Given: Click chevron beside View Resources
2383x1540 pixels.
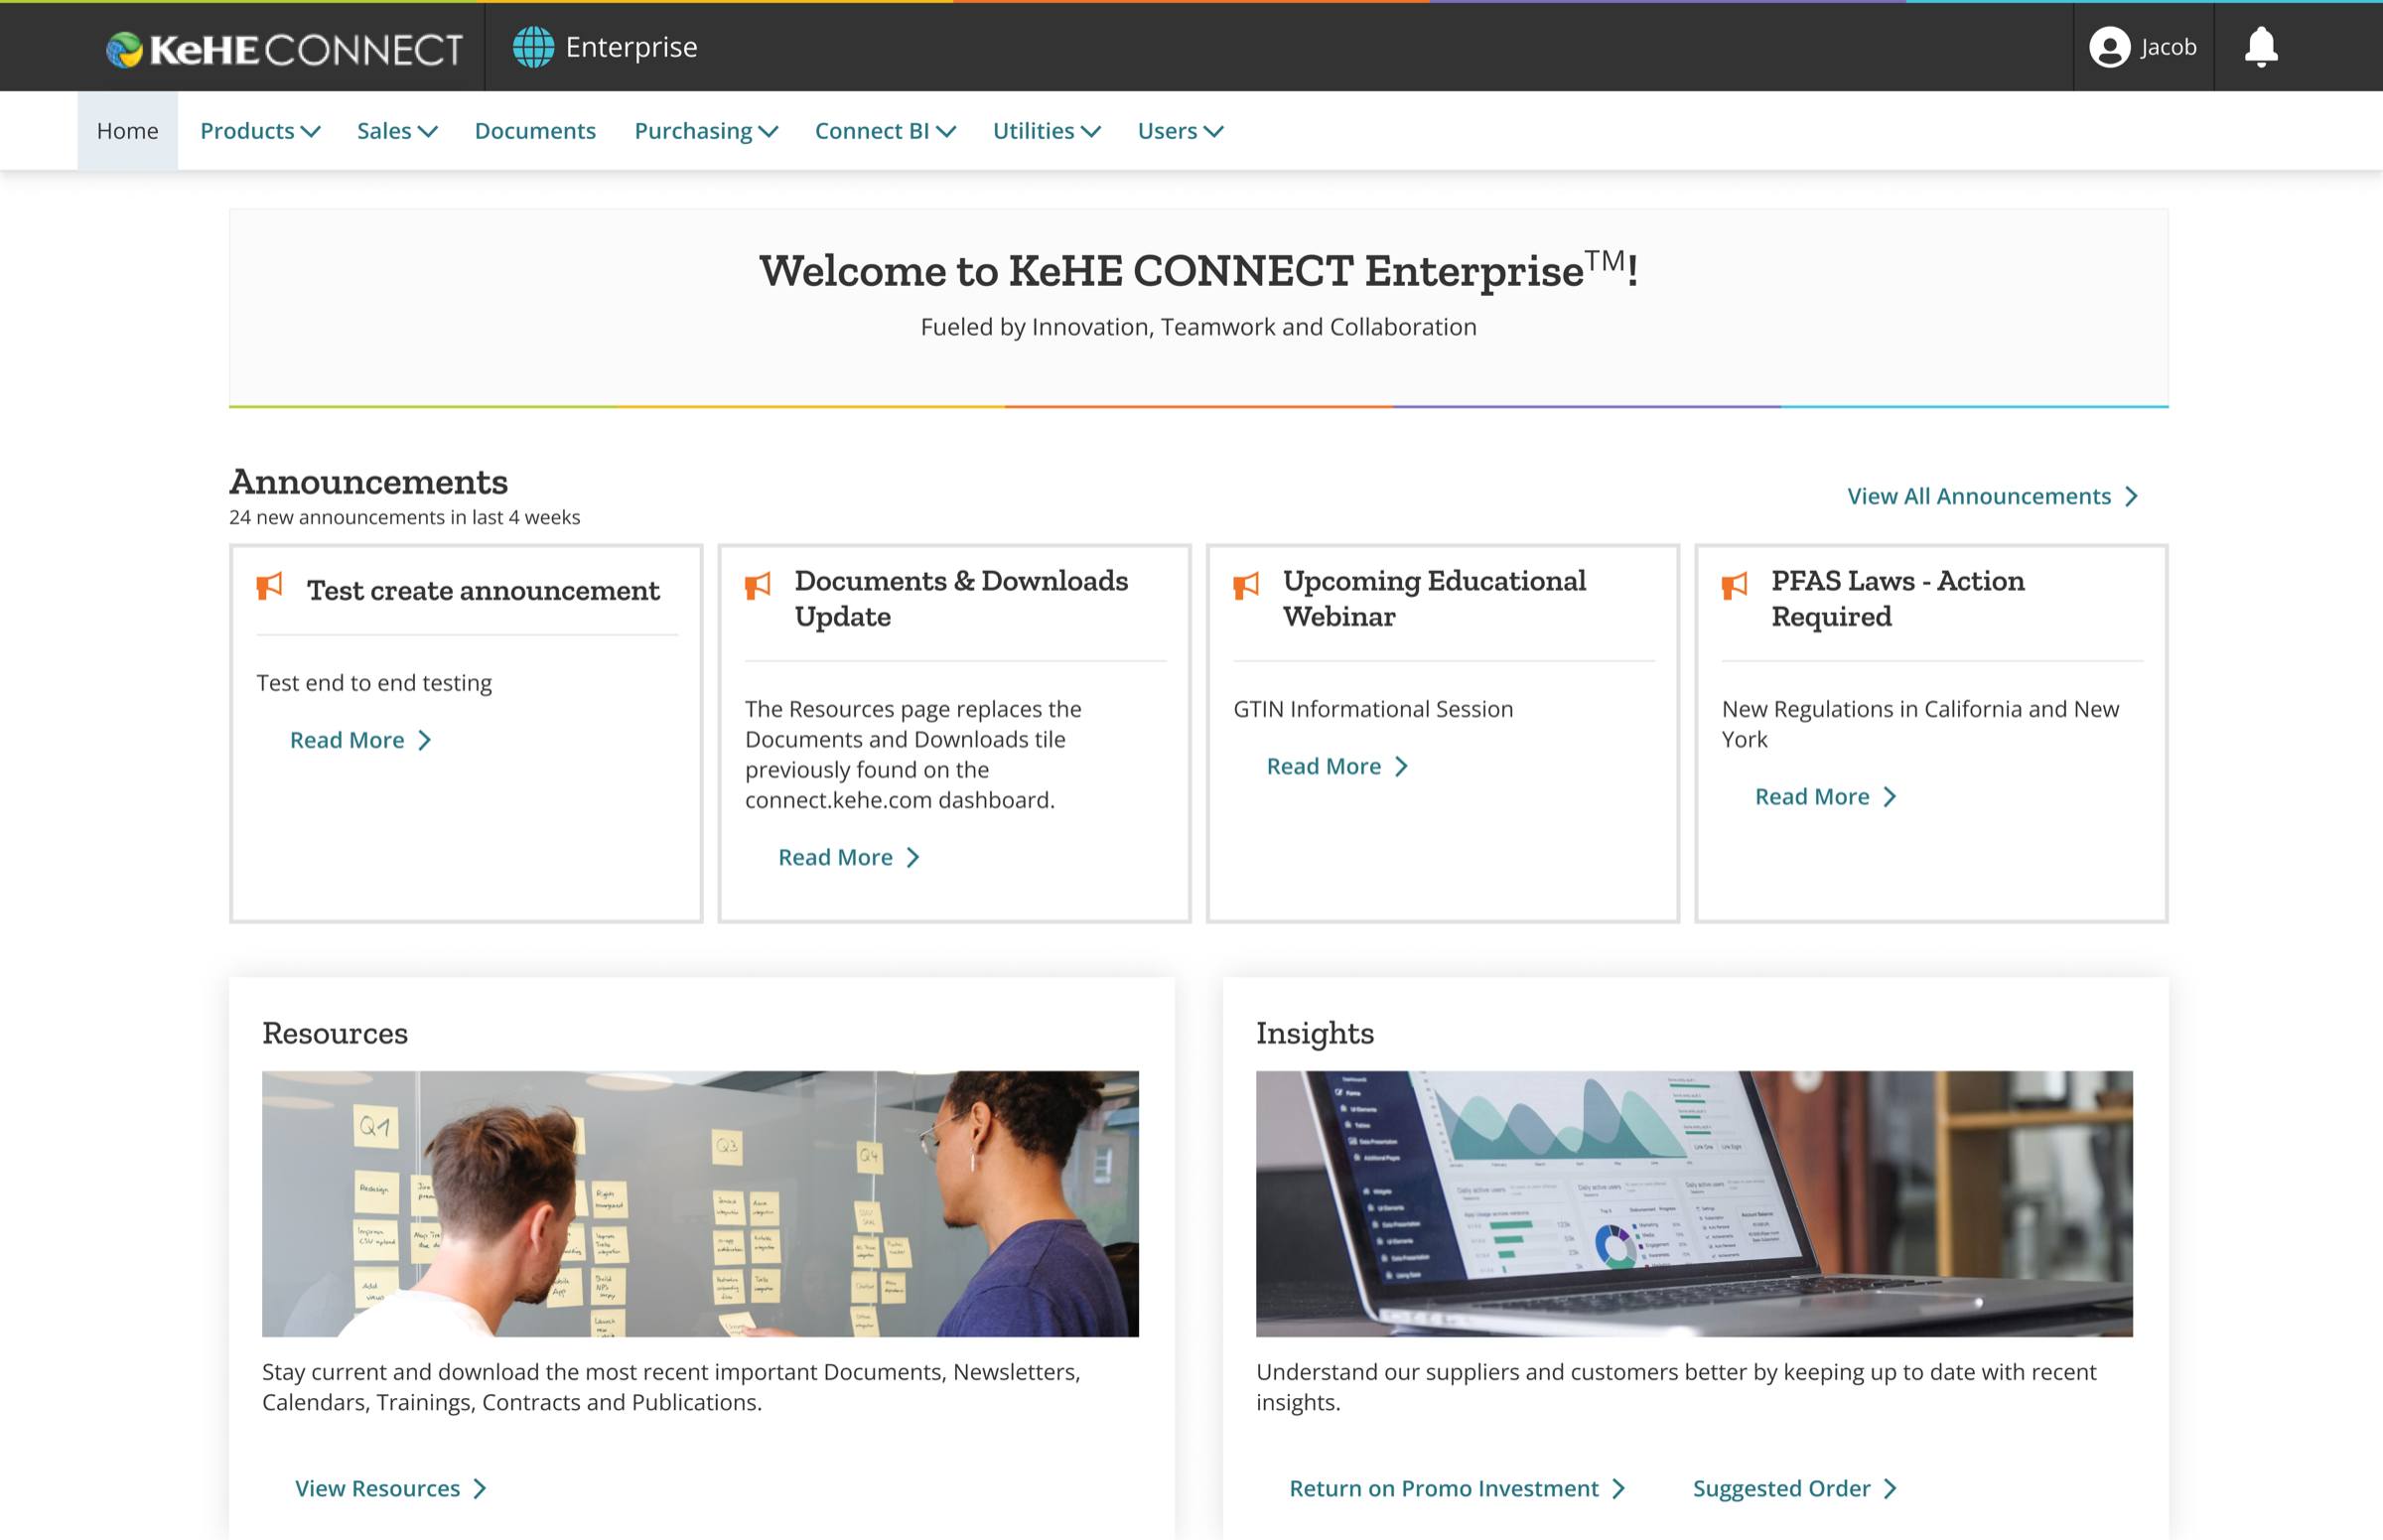Looking at the screenshot, I should [x=479, y=1488].
